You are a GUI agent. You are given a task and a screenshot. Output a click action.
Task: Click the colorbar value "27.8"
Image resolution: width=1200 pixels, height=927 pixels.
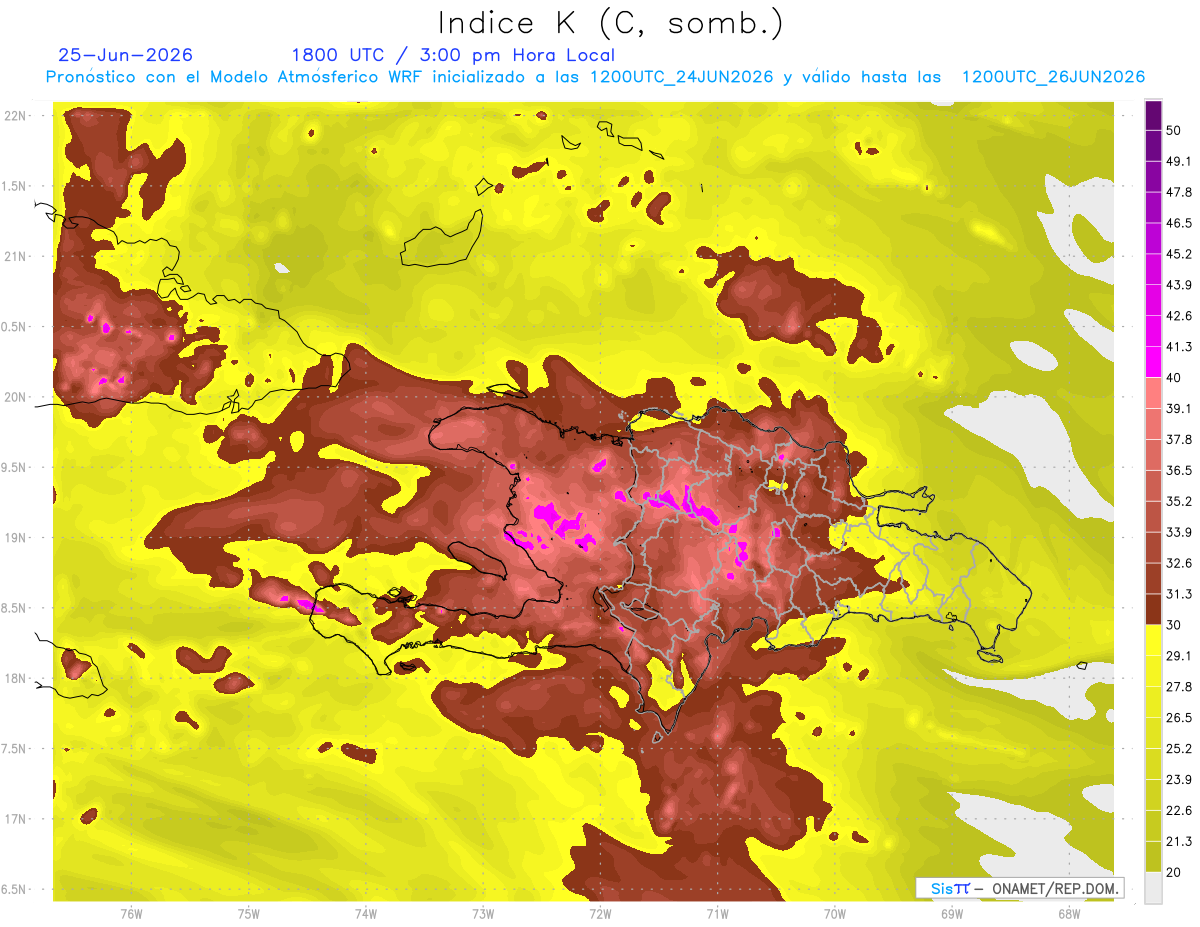point(1179,687)
